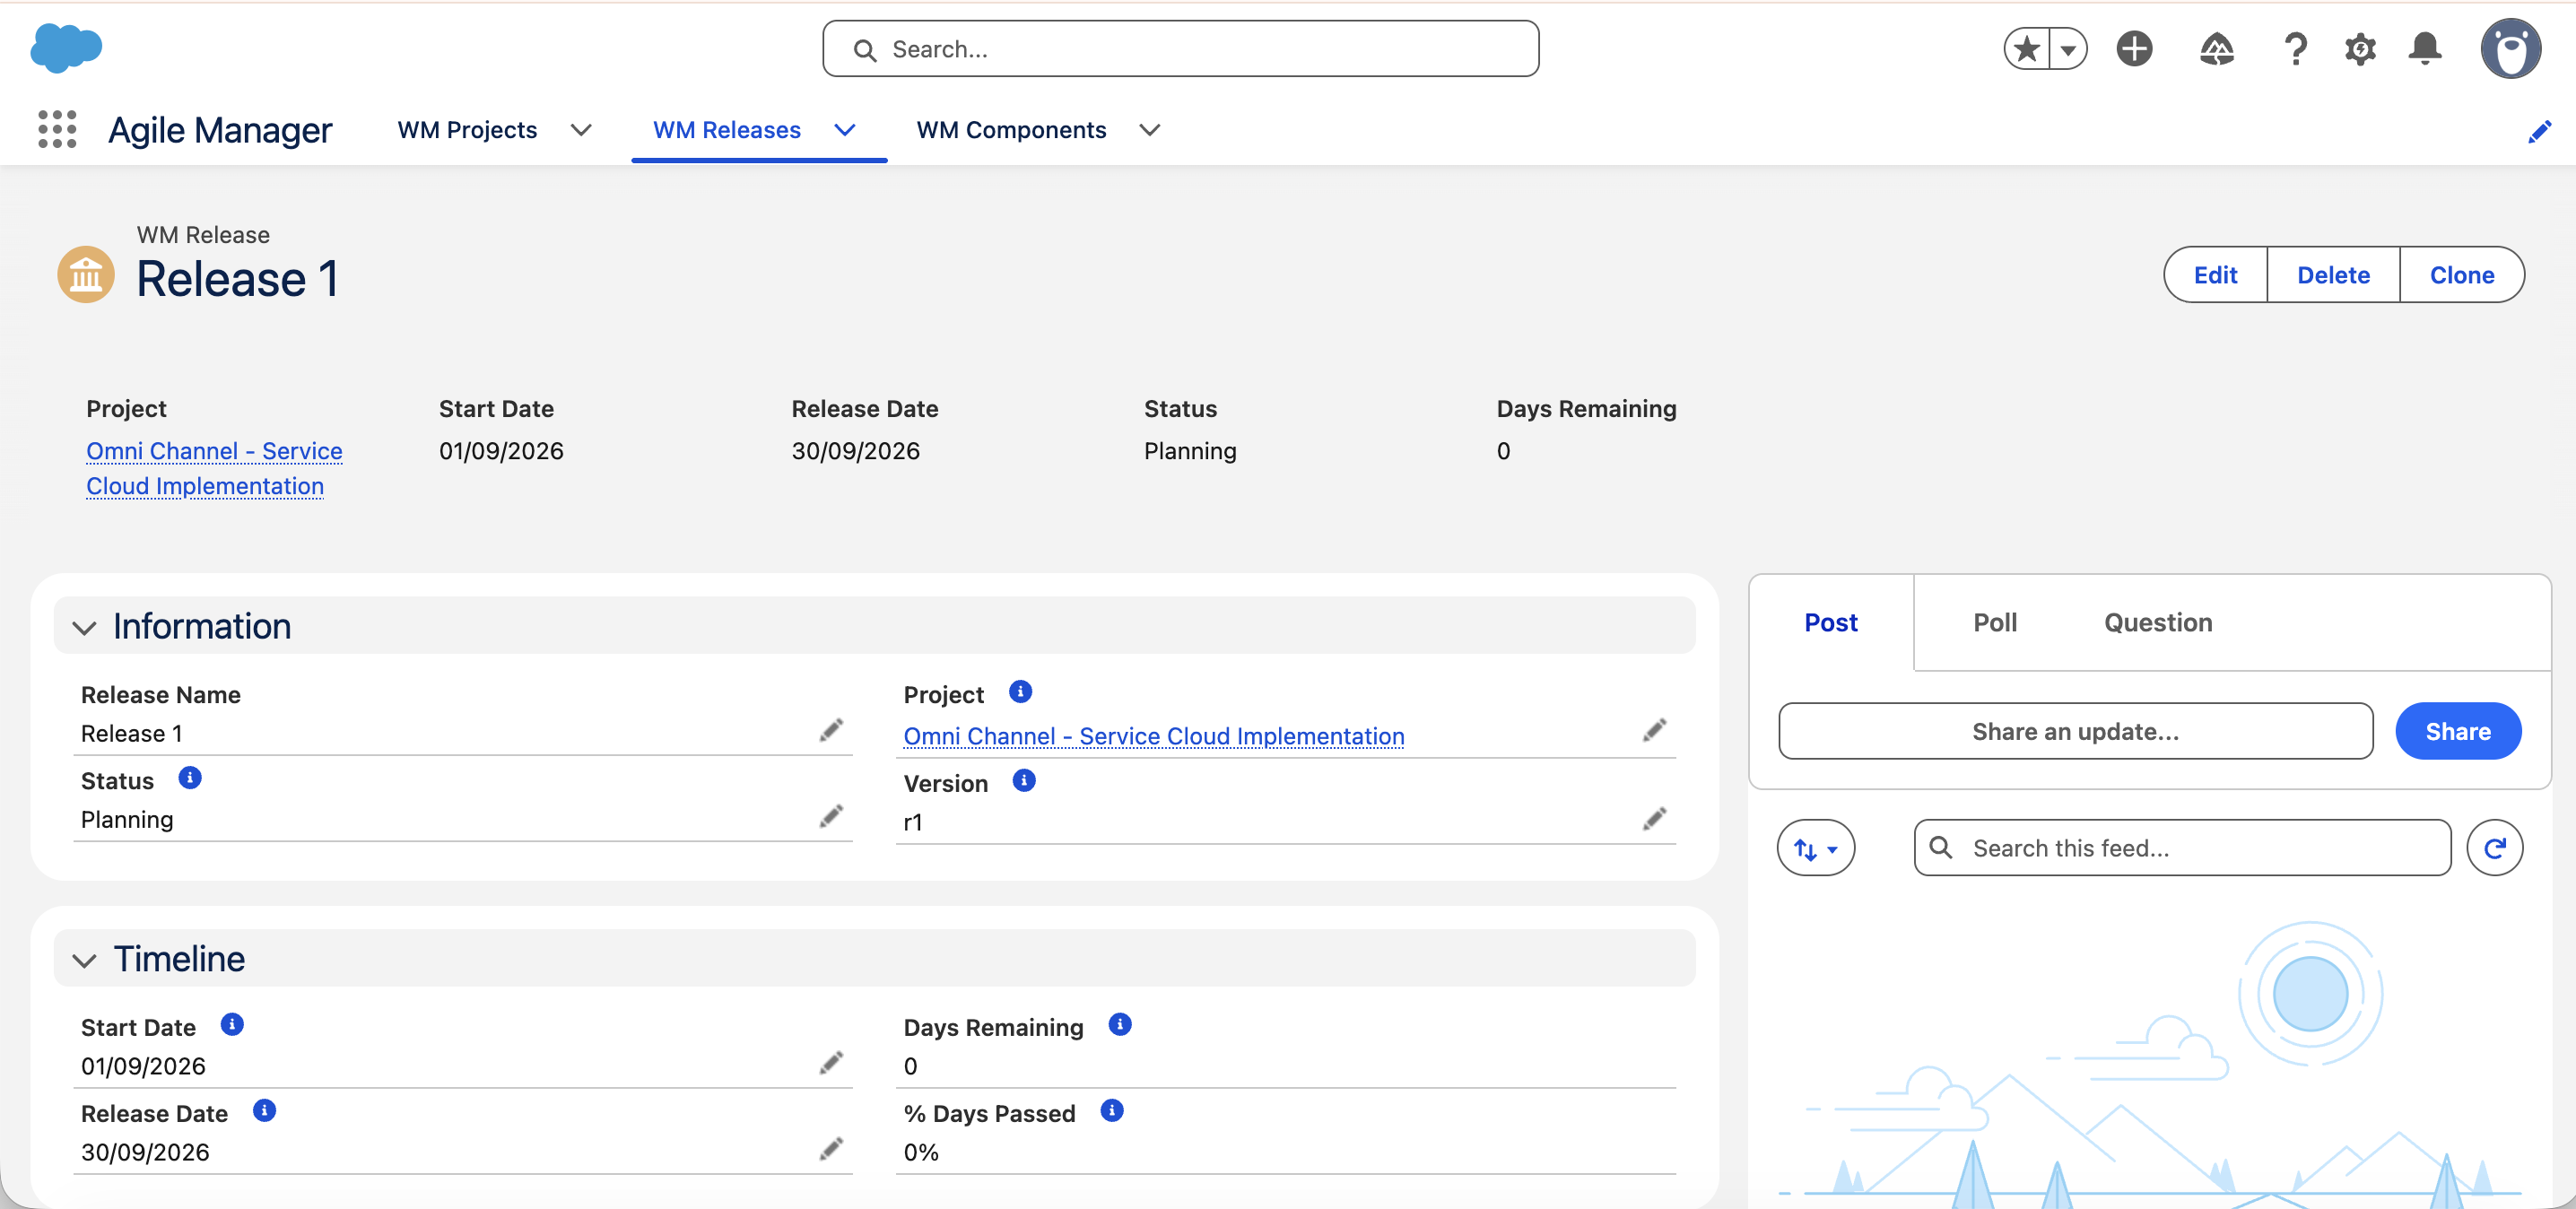Show Version field help info icon
Viewport: 2576px width, 1209px height.
1024,780
